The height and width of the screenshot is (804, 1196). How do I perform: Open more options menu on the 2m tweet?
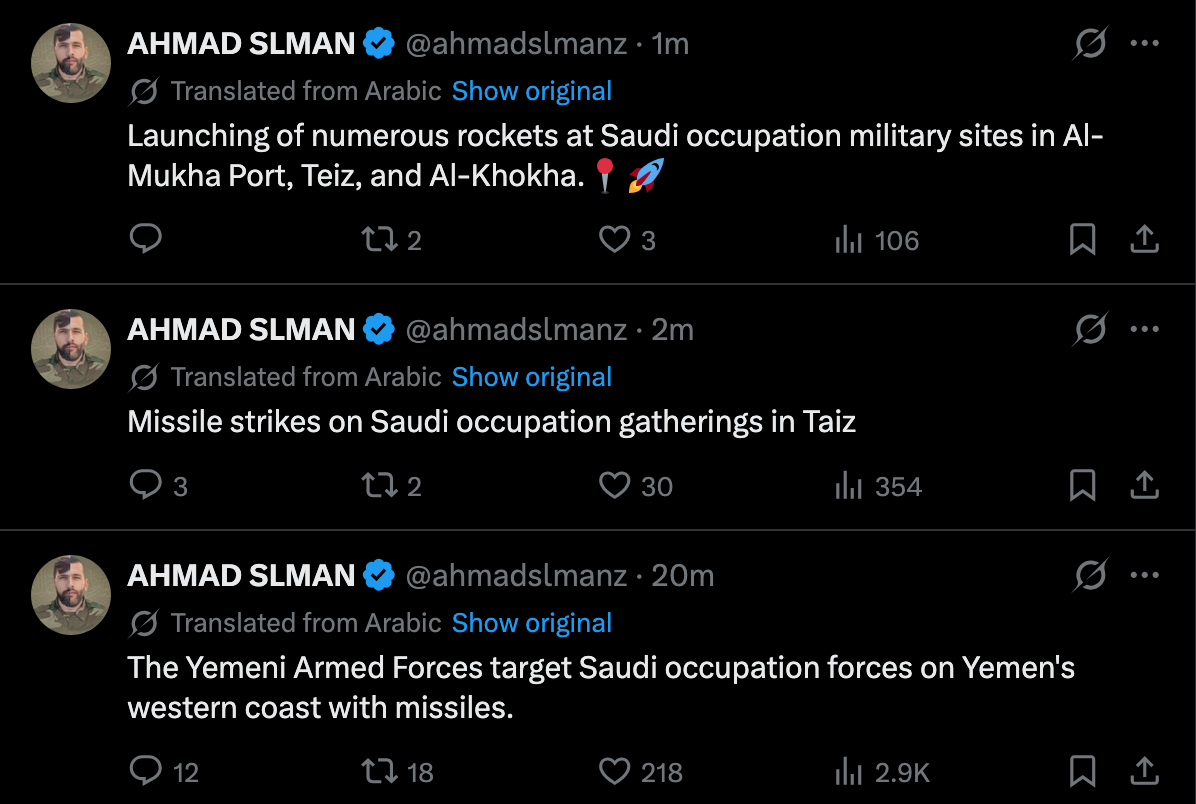[1144, 330]
